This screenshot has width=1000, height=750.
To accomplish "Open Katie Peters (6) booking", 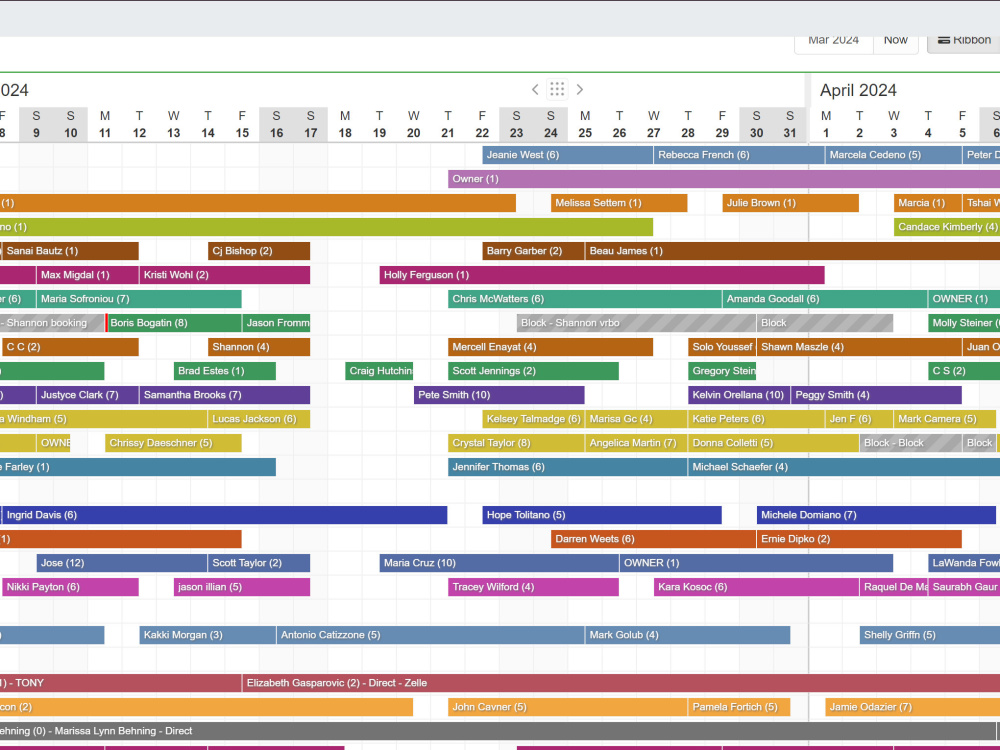I will 756,419.
